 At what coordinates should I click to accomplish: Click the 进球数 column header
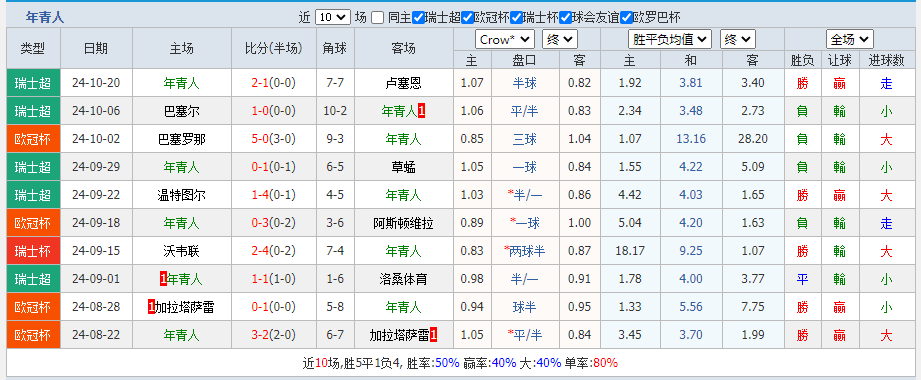[887, 60]
